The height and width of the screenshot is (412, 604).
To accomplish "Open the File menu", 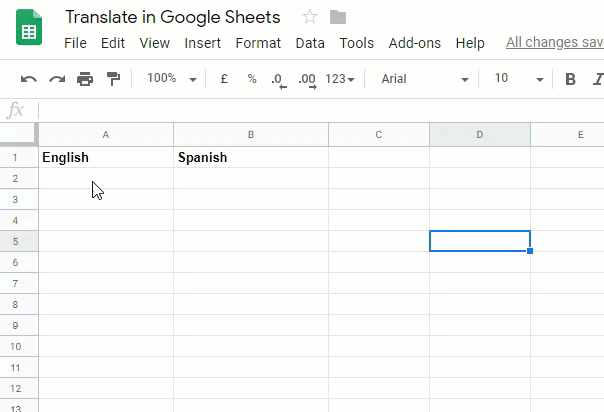I will point(75,43).
